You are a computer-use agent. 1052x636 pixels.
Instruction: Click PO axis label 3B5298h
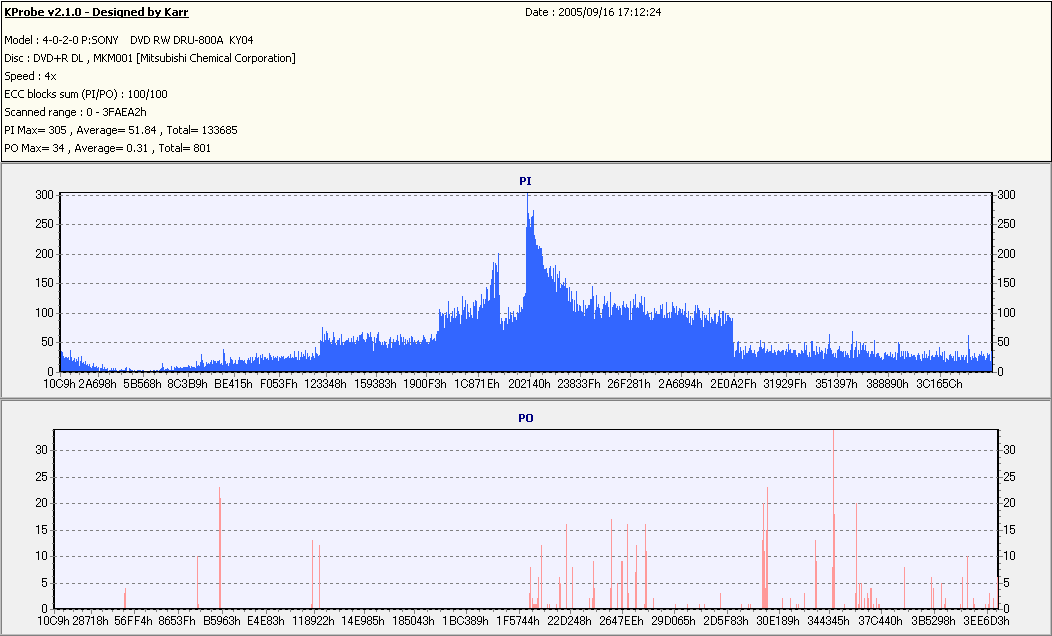[x=933, y=621]
